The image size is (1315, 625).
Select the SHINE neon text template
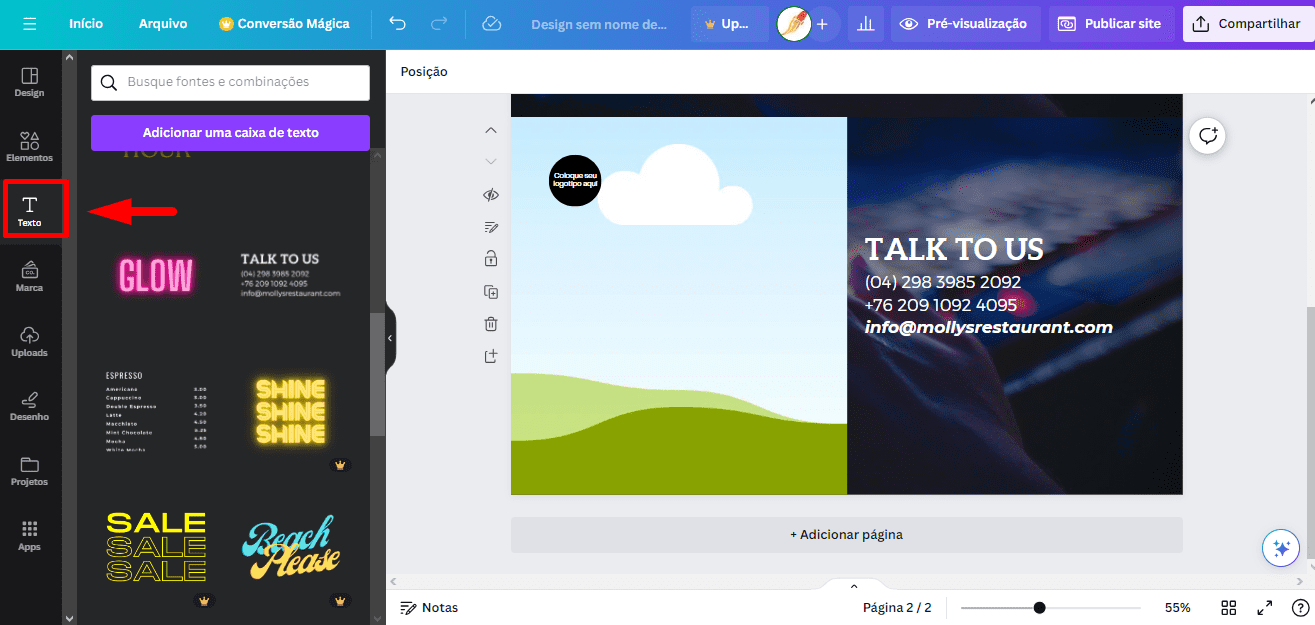coord(290,411)
